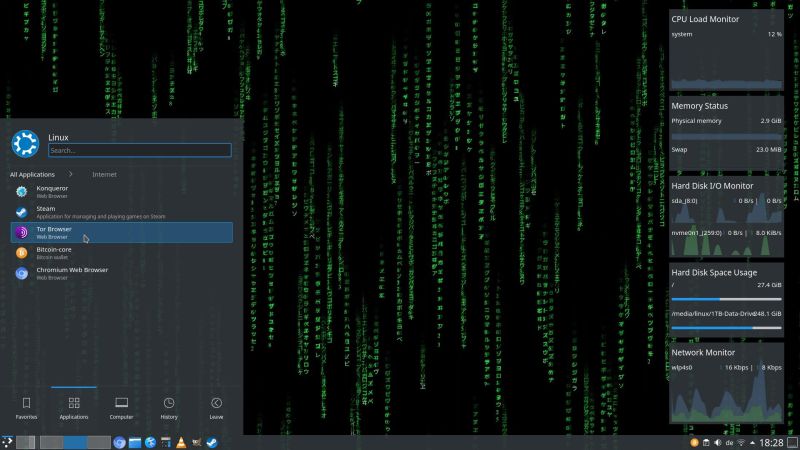Click the 1TB-Data-Drive mount label
The image size is (800, 450).
713,314
